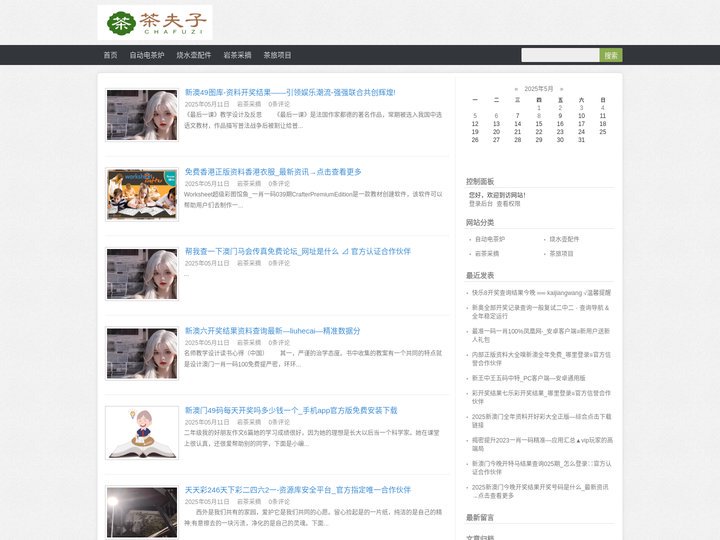Click 岩茶采摘 category tag under 新澳49图库 article
The width and height of the screenshot is (720, 540).
[249, 104]
